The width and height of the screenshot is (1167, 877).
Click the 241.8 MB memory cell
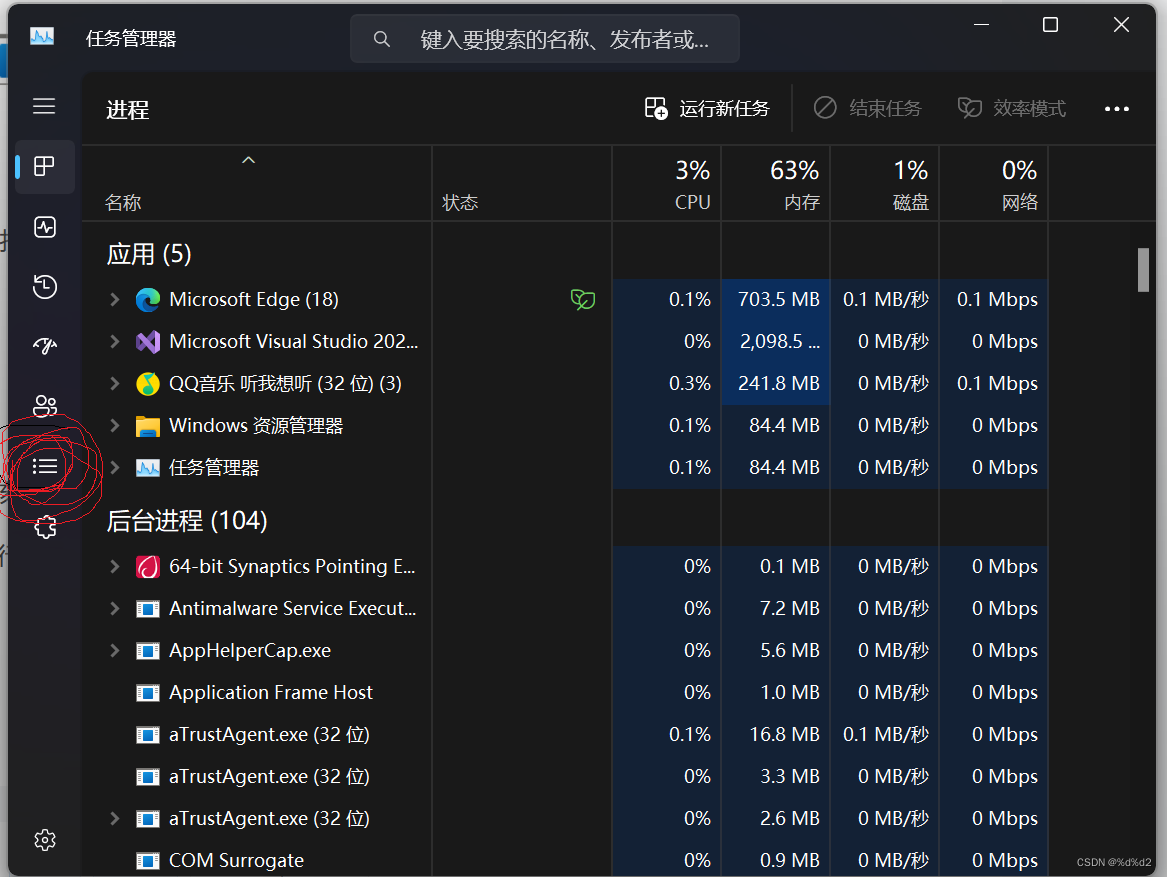click(776, 383)
